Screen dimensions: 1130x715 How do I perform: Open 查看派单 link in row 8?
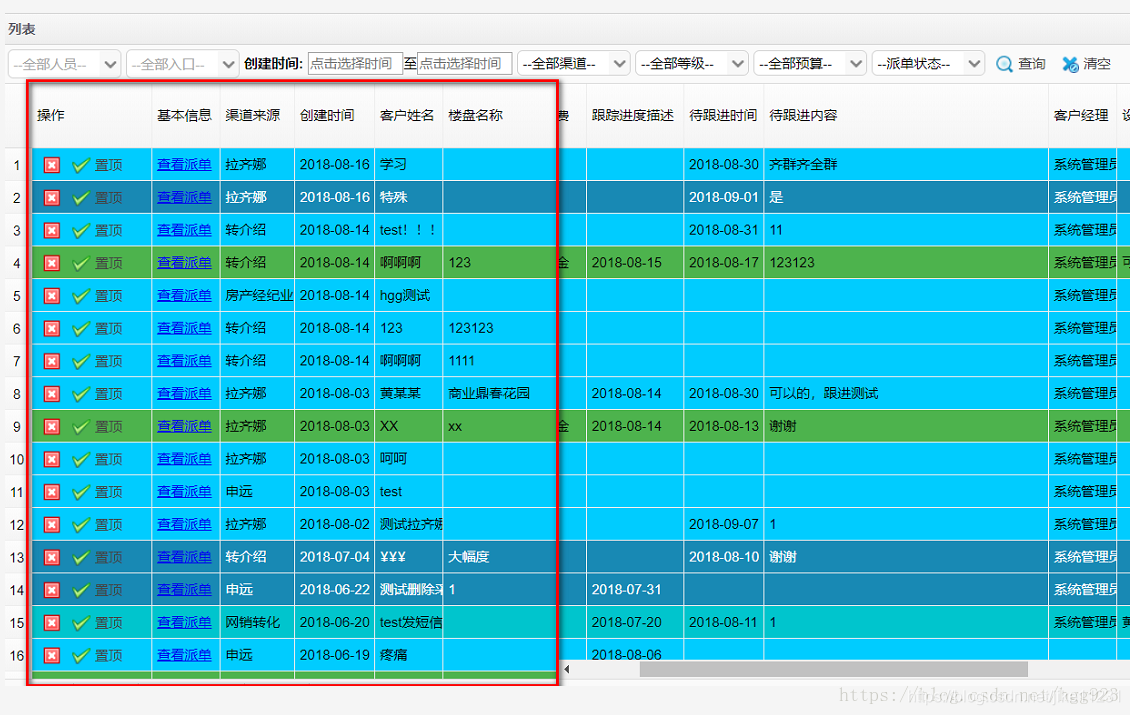pos(184,394)
